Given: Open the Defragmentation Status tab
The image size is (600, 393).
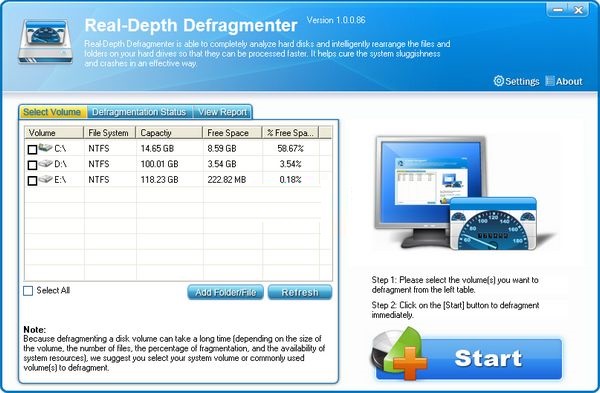Looking at the screenshot, I should point(139,112).
